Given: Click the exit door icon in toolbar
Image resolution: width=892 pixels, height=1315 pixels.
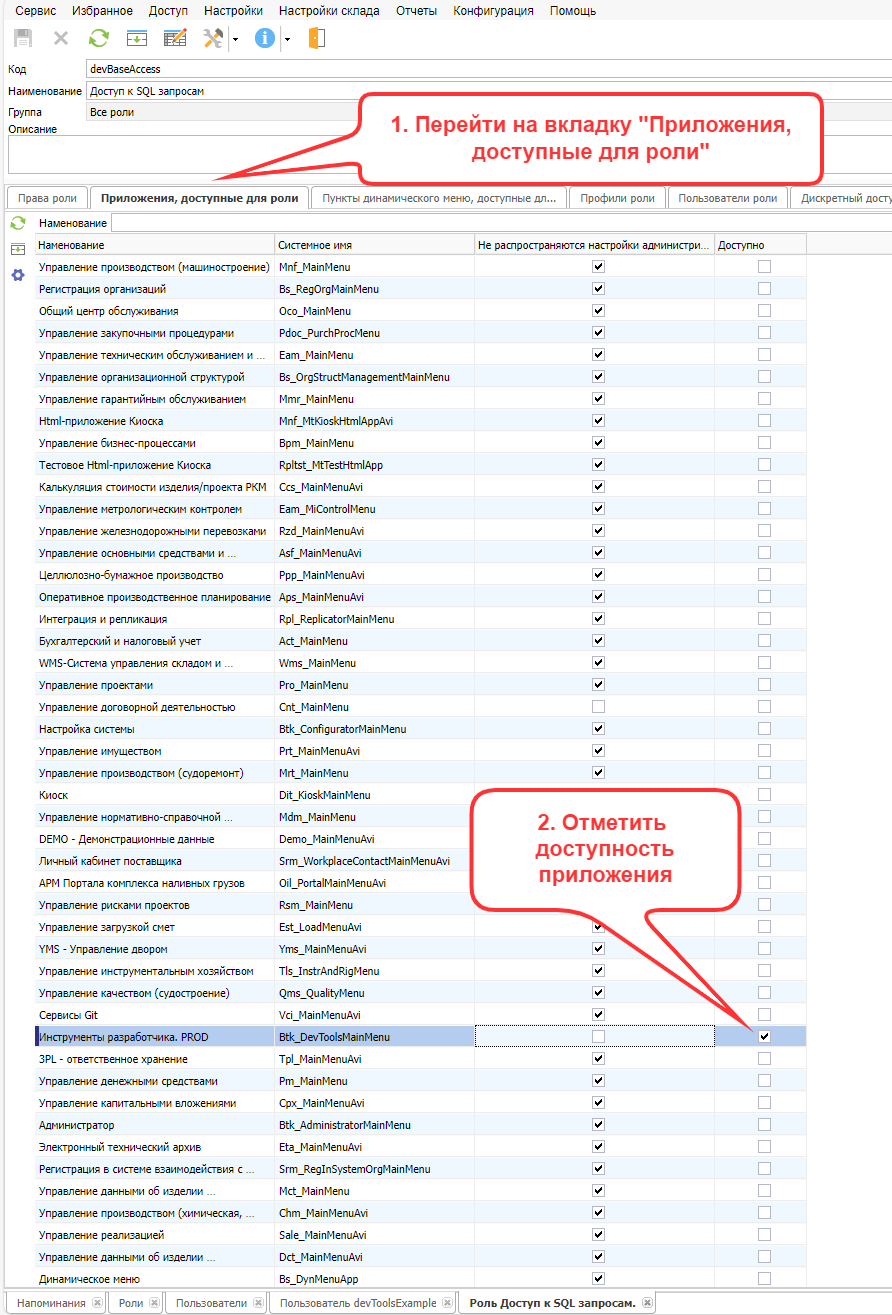Looking at the screenshot, I should 316,39.
